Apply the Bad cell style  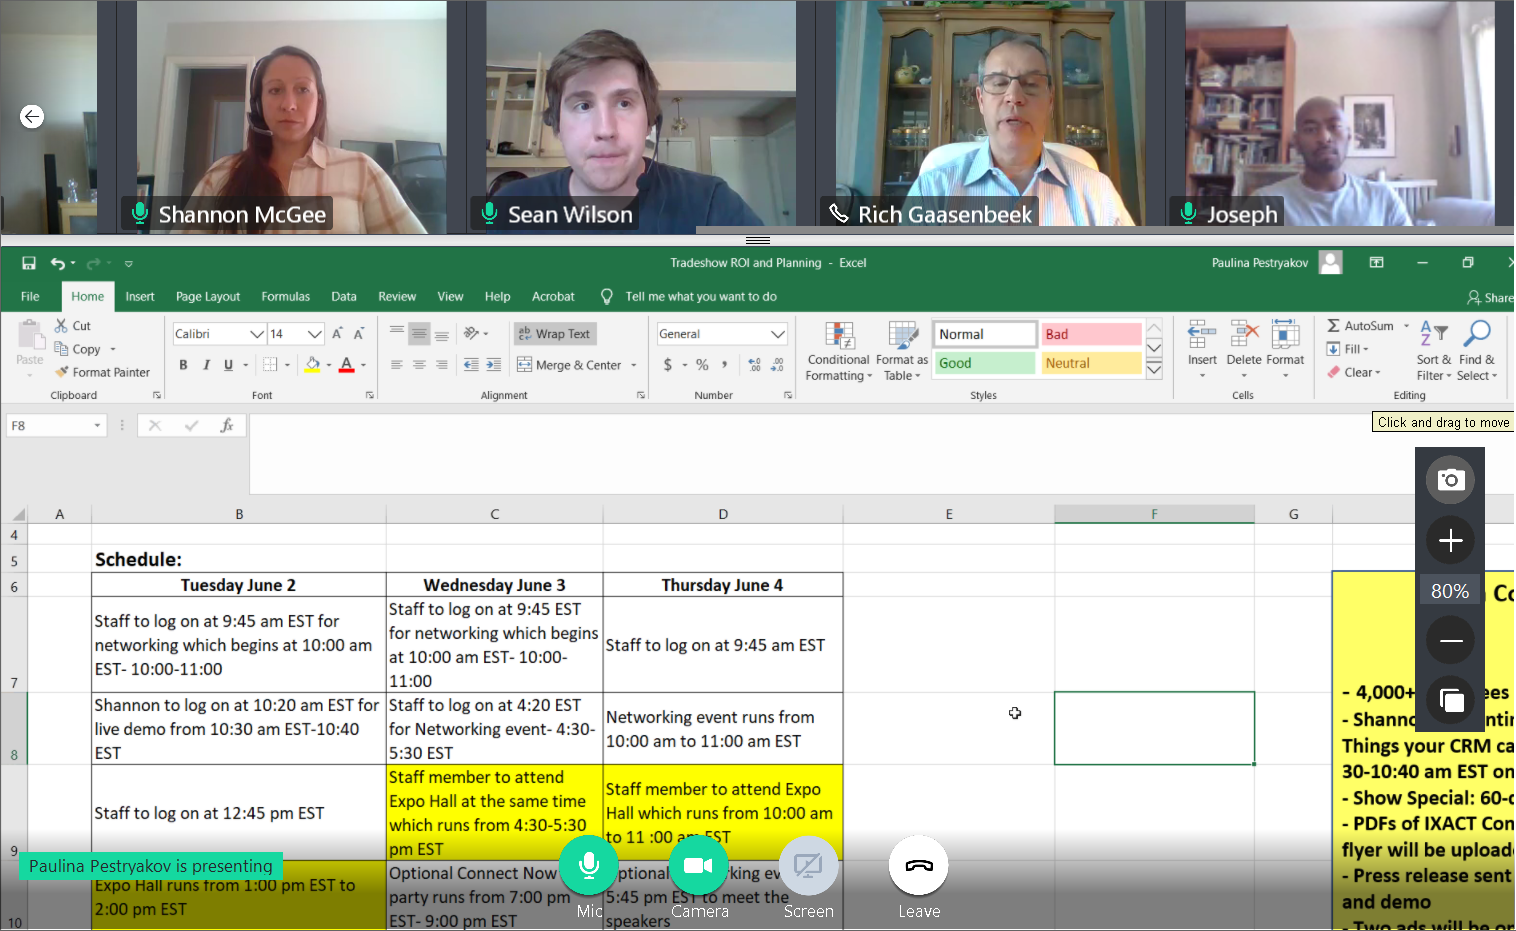point(1091,334)
